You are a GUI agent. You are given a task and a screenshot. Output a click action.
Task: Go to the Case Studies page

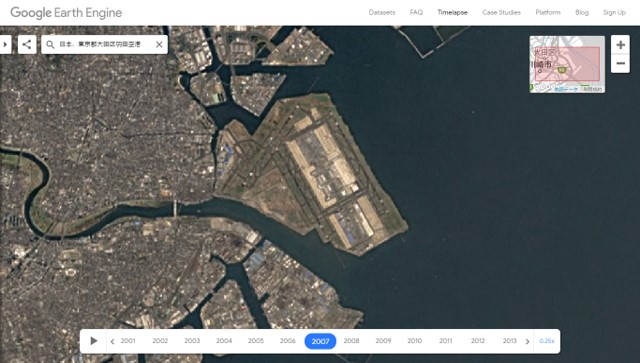(501, 12)
